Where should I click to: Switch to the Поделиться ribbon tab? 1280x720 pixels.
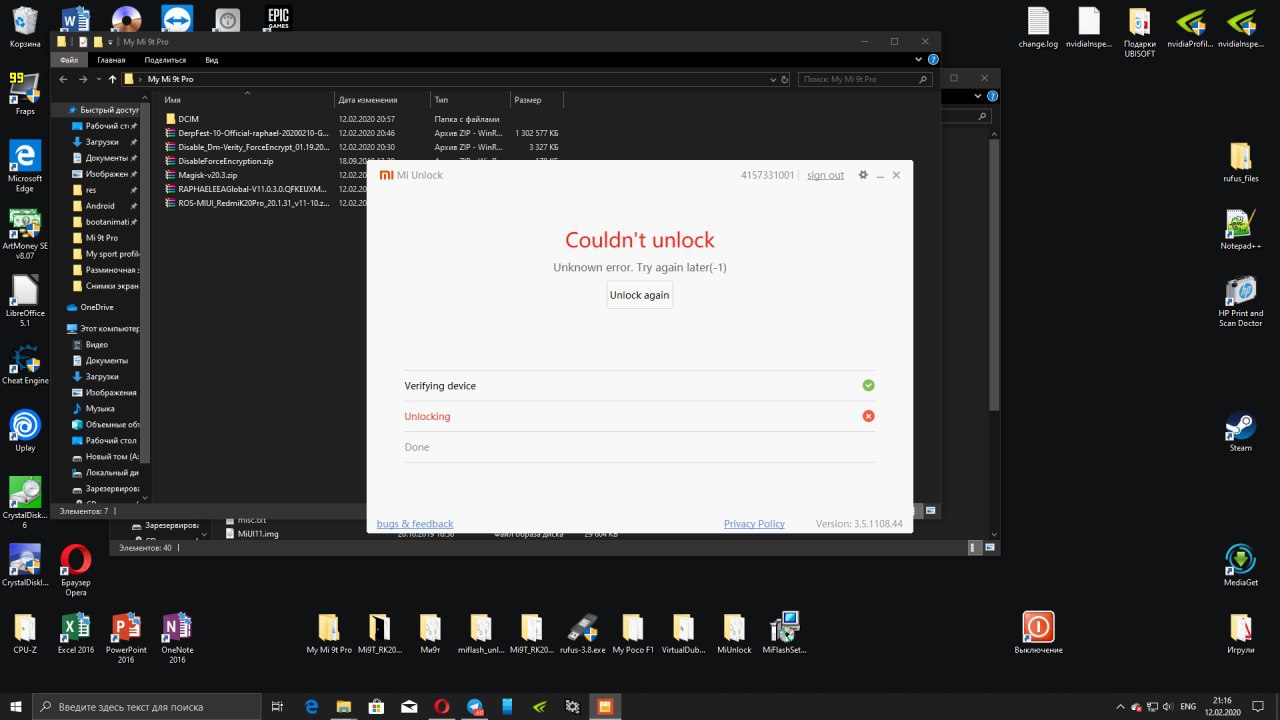pos(165,60)
